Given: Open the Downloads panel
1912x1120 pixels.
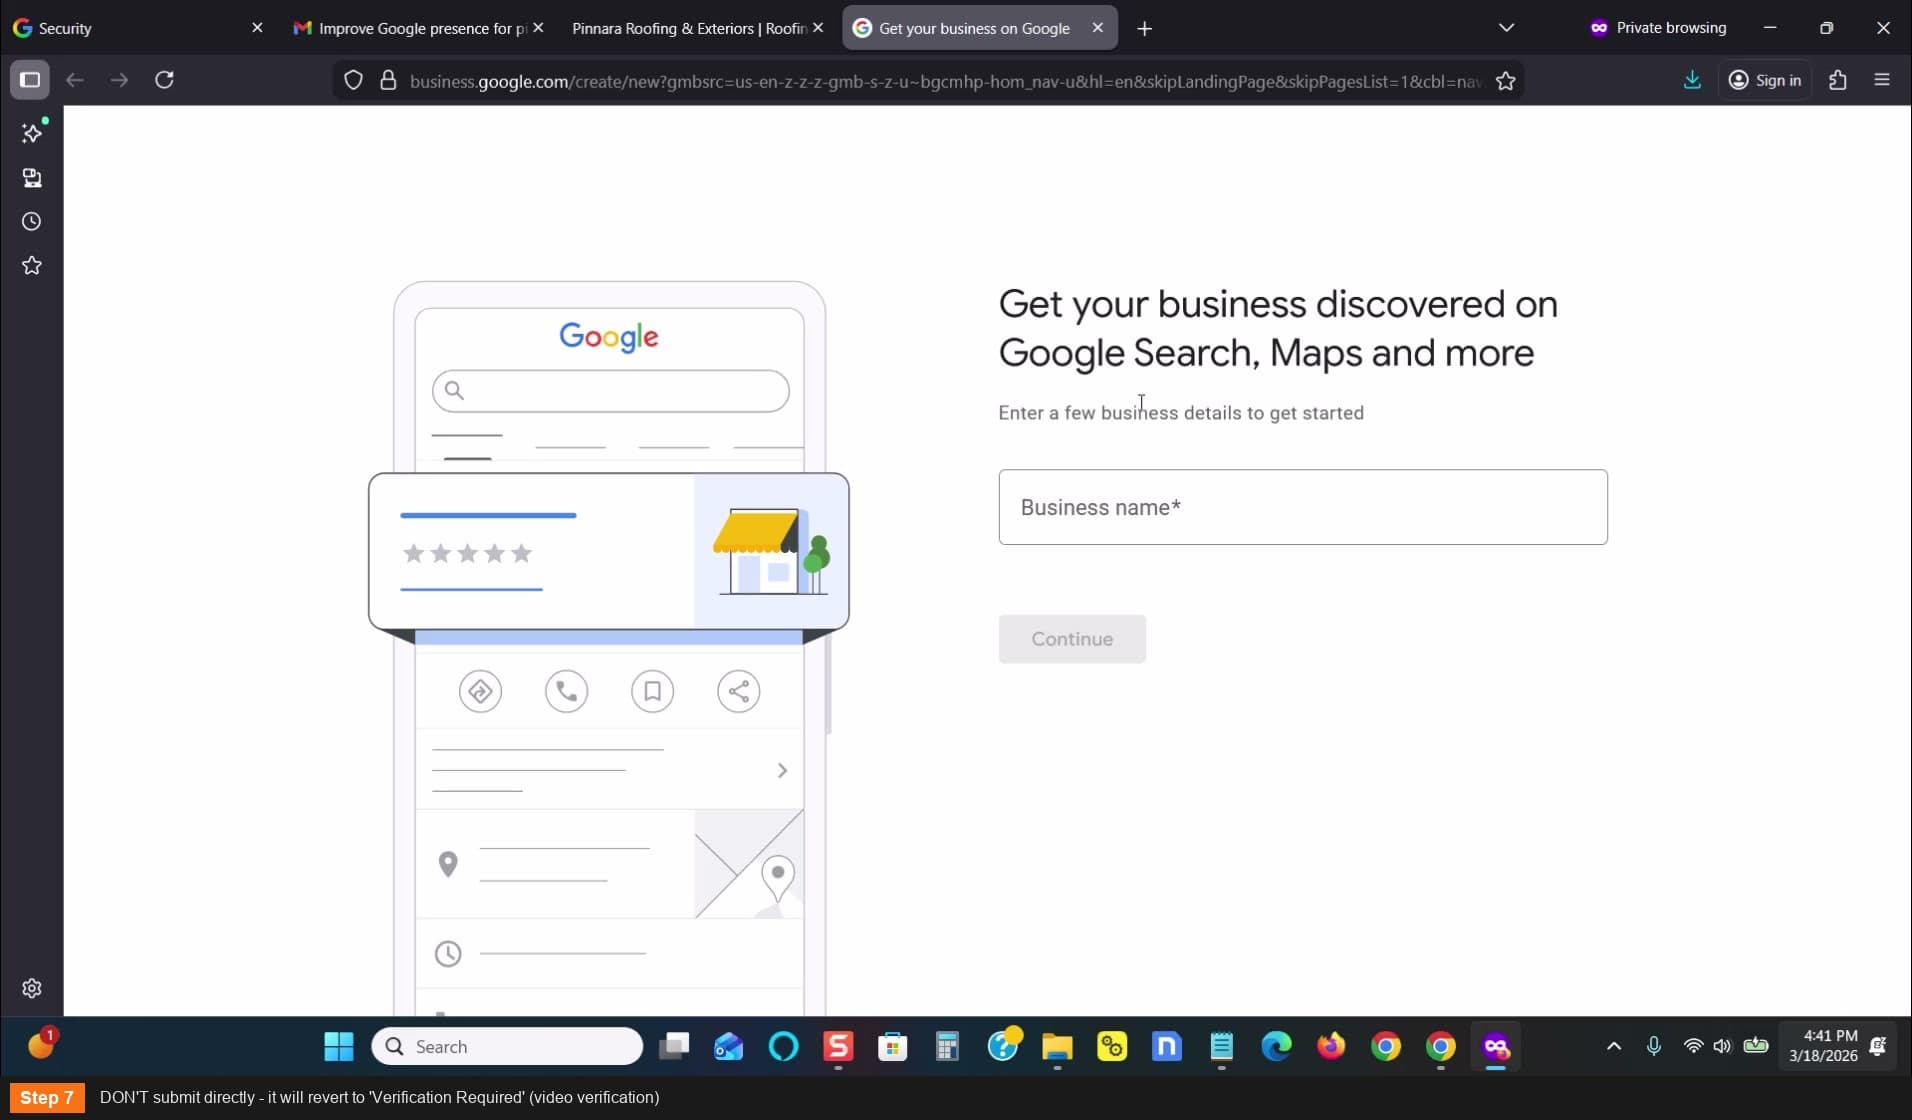Looking at the screenshot, I should [x=1692, y=80].
